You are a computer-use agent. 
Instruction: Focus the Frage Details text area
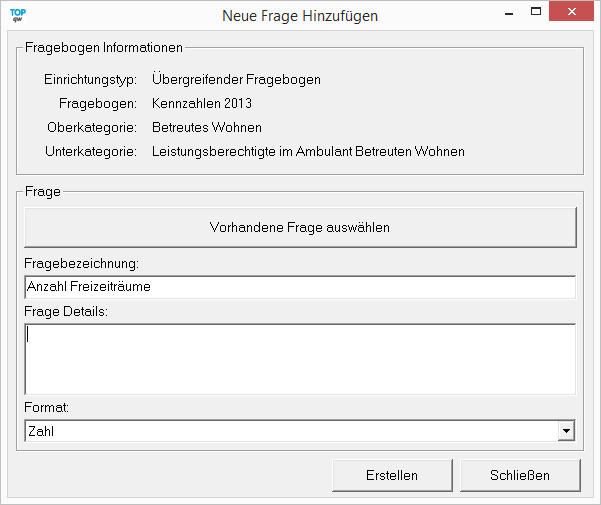[300, 358]
